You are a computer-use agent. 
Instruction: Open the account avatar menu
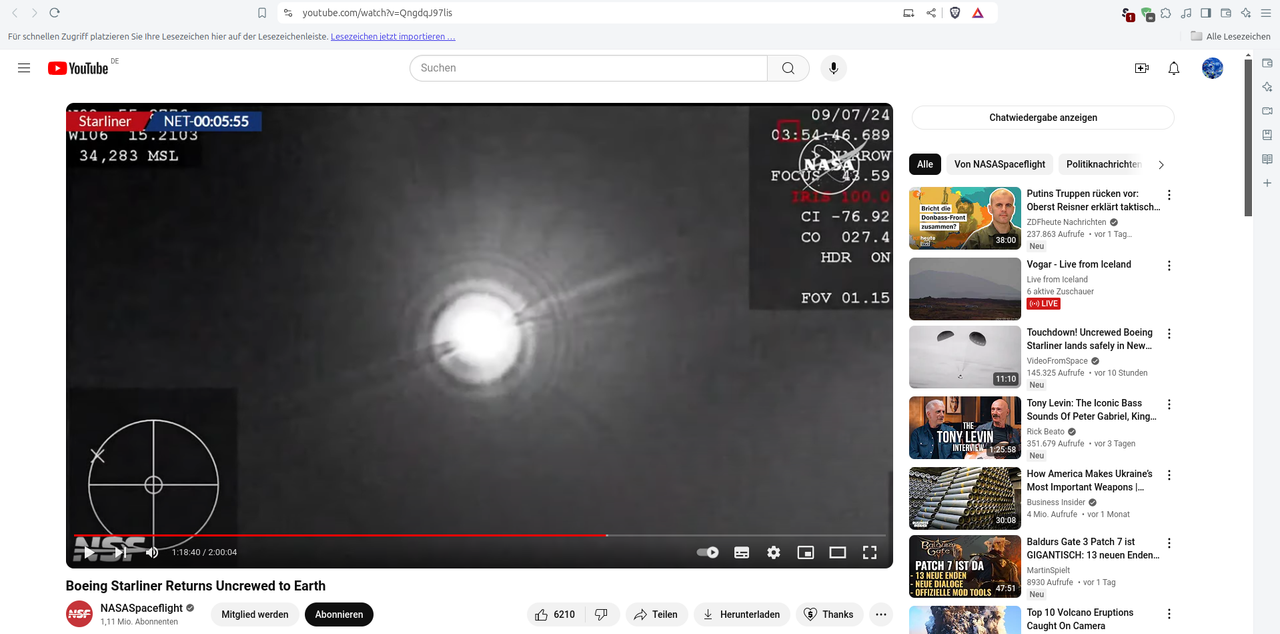(1212, 68)
